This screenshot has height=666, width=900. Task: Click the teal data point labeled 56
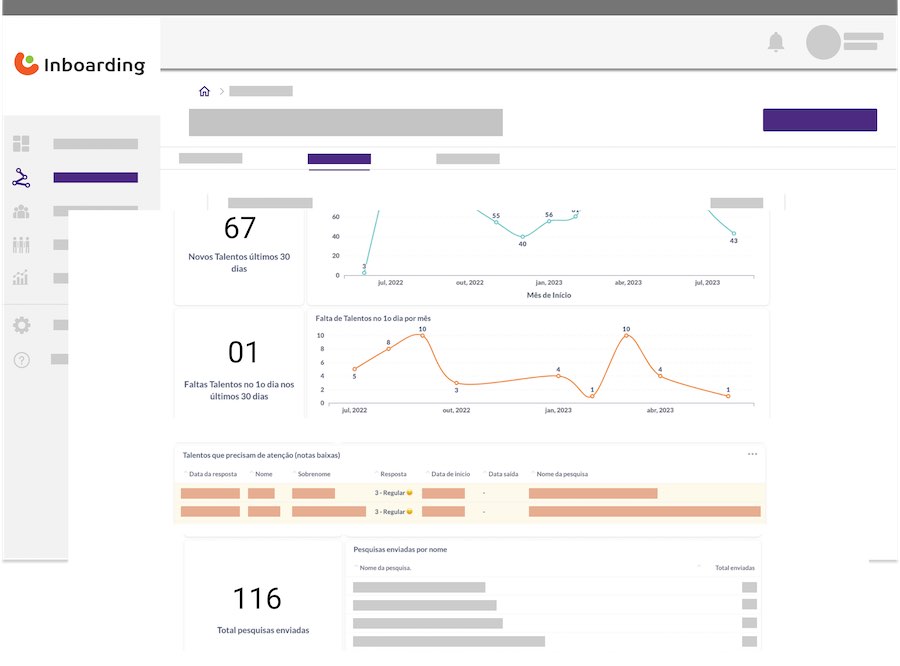(549, 221)
